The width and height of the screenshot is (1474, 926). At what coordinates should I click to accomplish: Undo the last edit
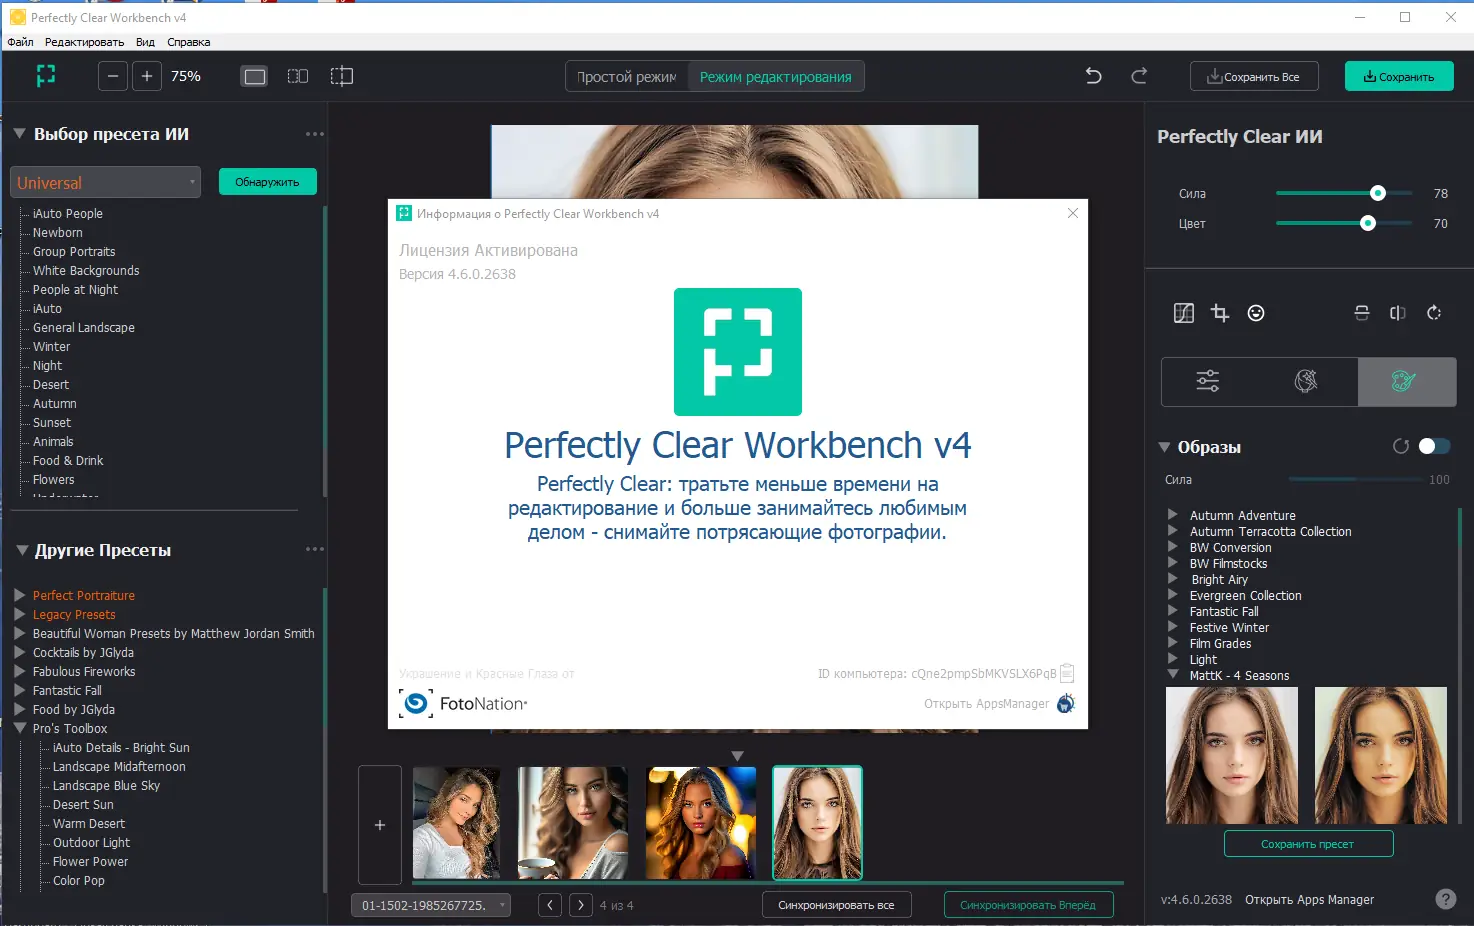click(1094, 76)
